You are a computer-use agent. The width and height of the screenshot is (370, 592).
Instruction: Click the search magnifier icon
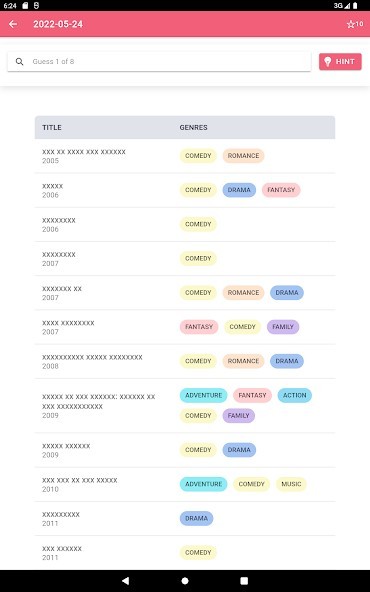point(20,62)
